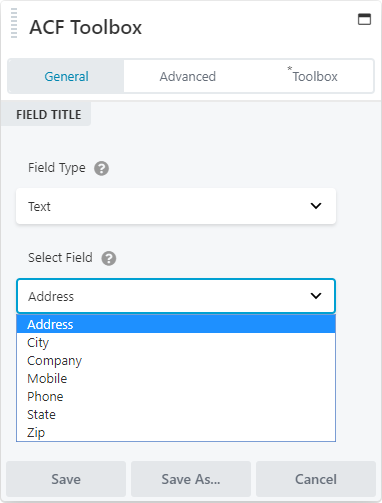The image size is (382, 503).
Task: Open the Field Type dropdown
Action: pyautogui.click(x=176, y=206)
